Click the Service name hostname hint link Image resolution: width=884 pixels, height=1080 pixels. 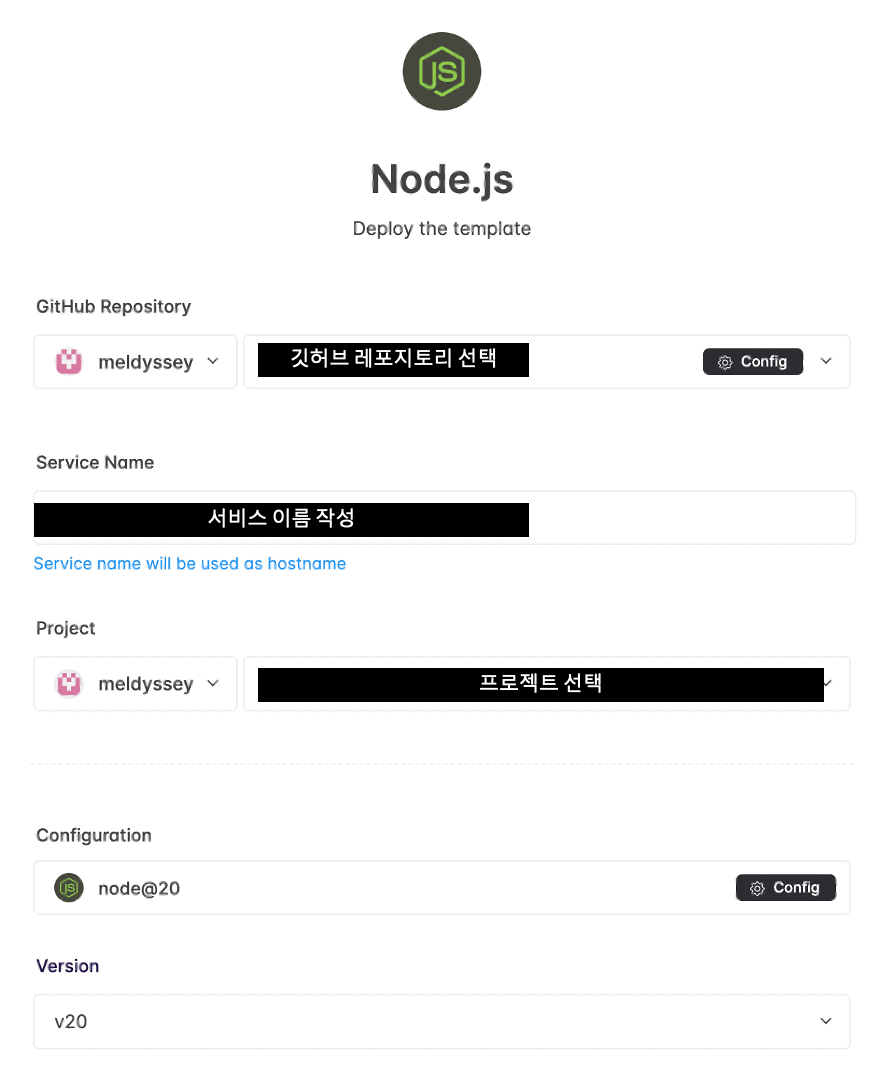pos(190,563)
